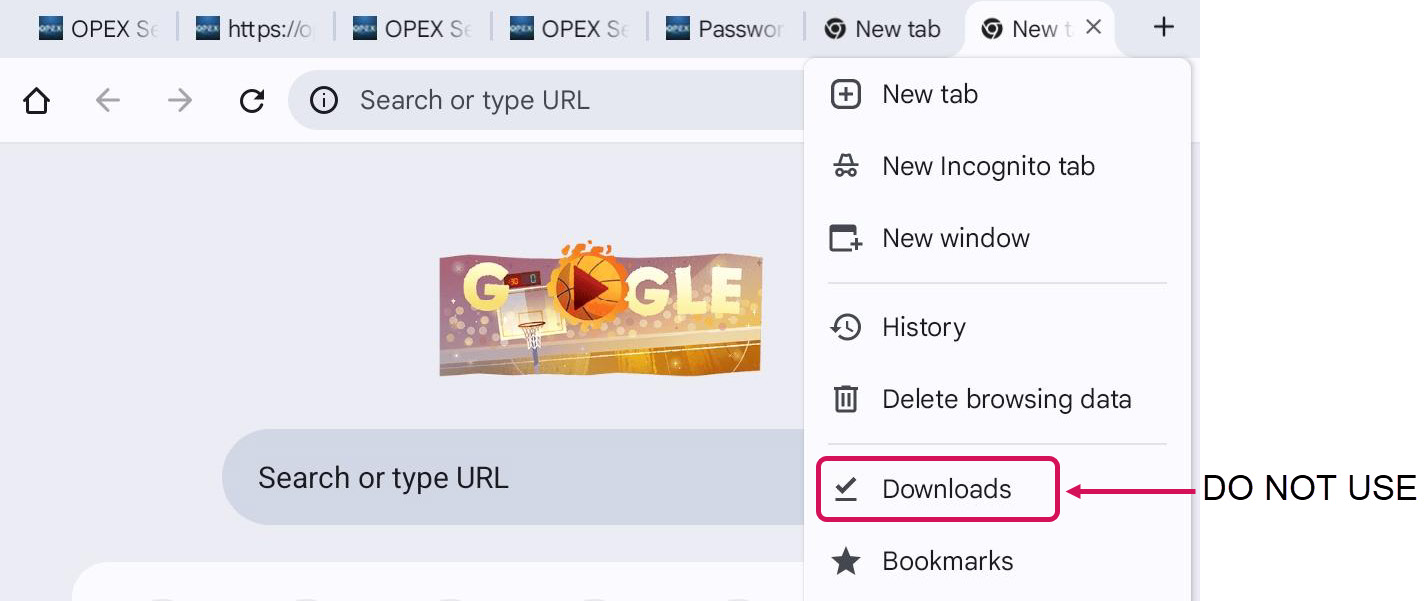1424x601 pixels.
Task: Switch to the first OPEX tab
Action: pos(98,29)
